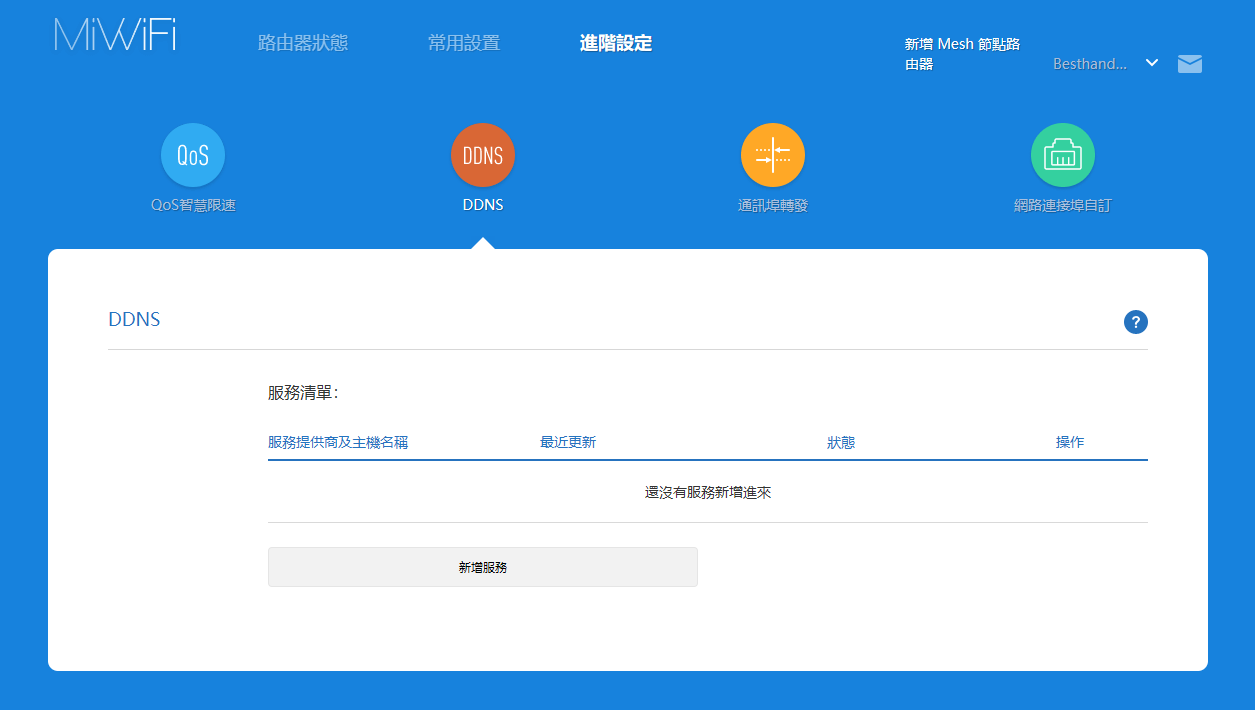Expand the chevron arrow beside the router name
Screen dimensions: 1255x710
click(1152, 63)
